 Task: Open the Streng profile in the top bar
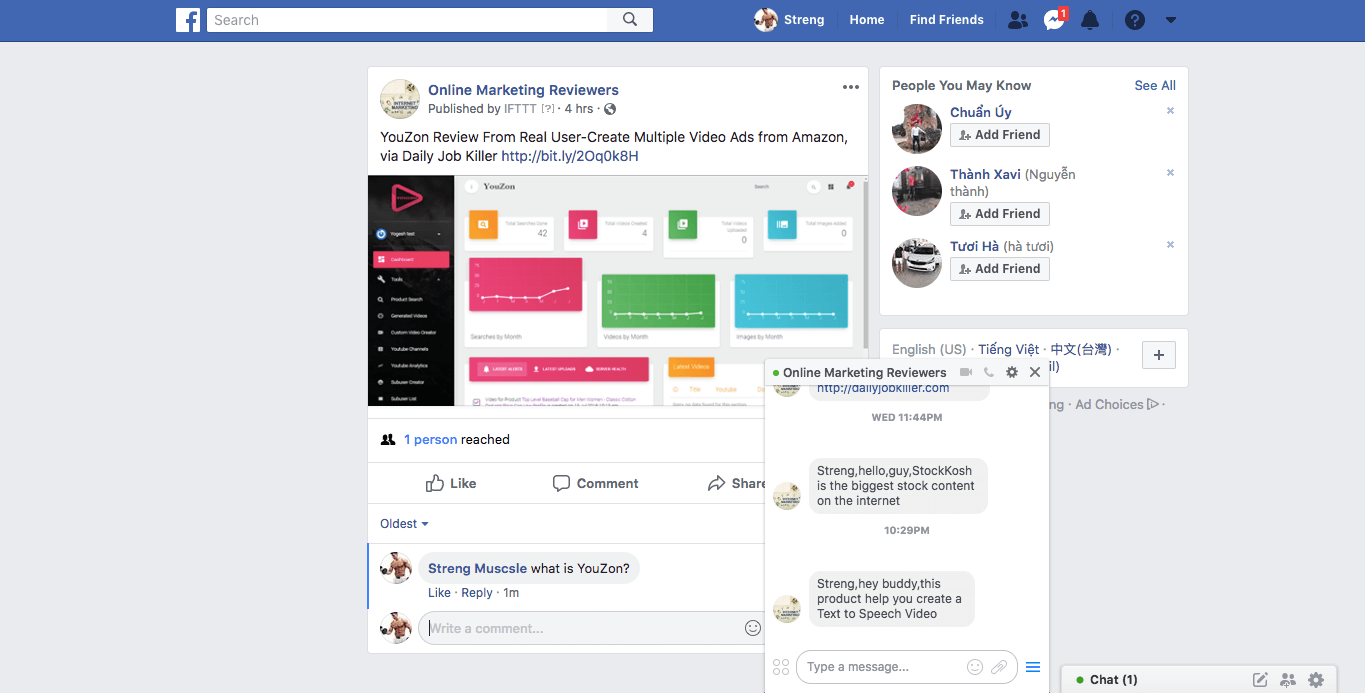click(x=790, y=20)
